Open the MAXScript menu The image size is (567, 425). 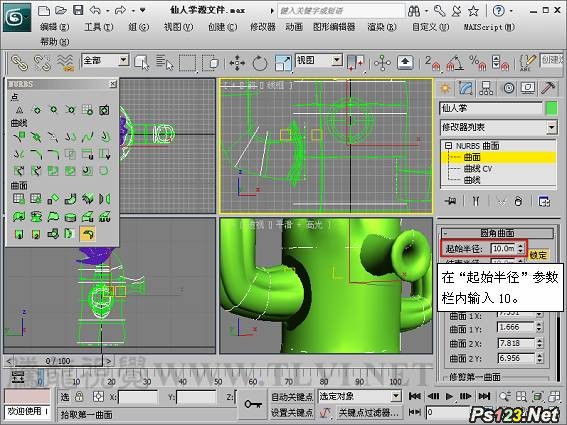pos(489,27)
